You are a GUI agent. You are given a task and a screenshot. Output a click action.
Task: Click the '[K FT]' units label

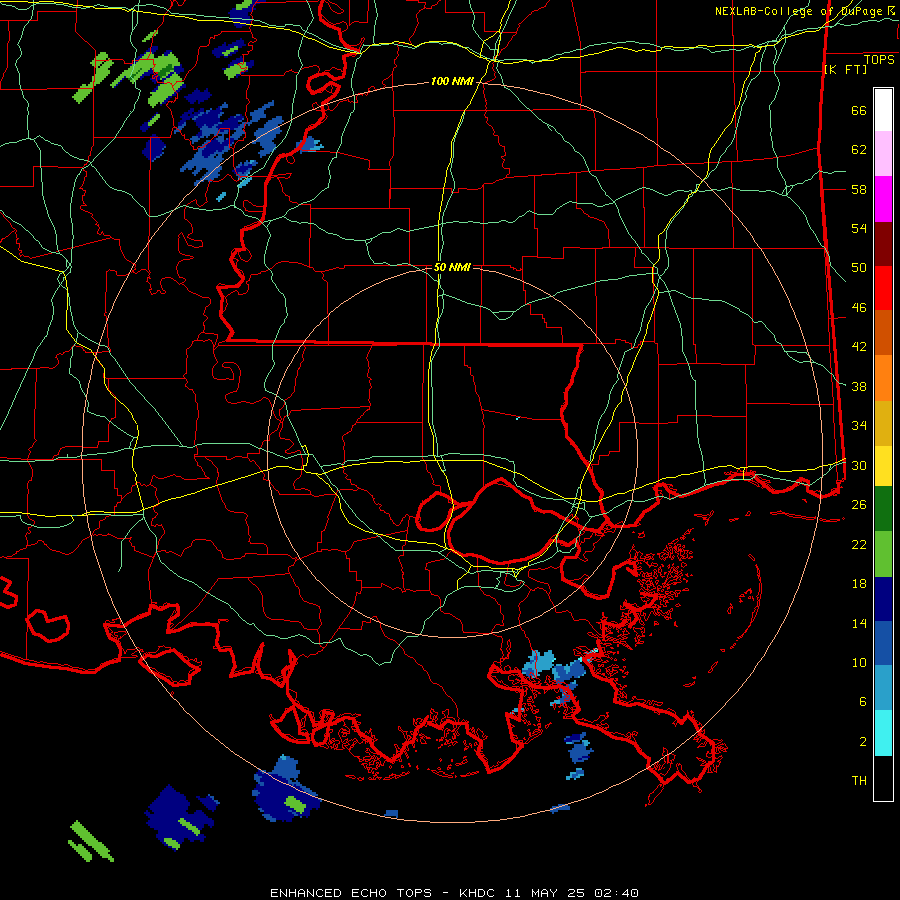(845, 70)
